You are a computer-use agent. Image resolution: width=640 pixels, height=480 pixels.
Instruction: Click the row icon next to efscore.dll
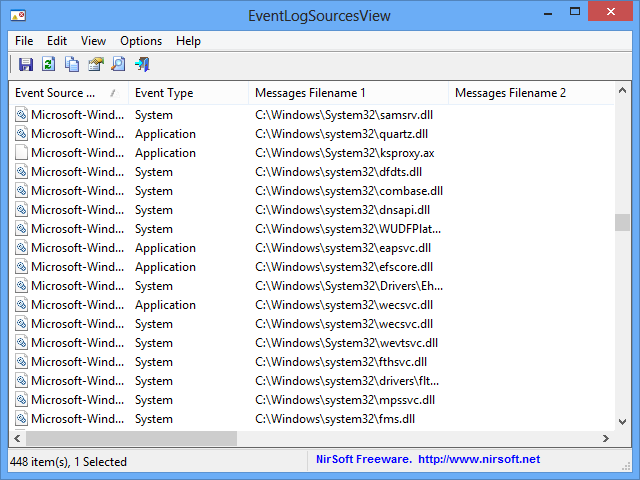[21, 267]
